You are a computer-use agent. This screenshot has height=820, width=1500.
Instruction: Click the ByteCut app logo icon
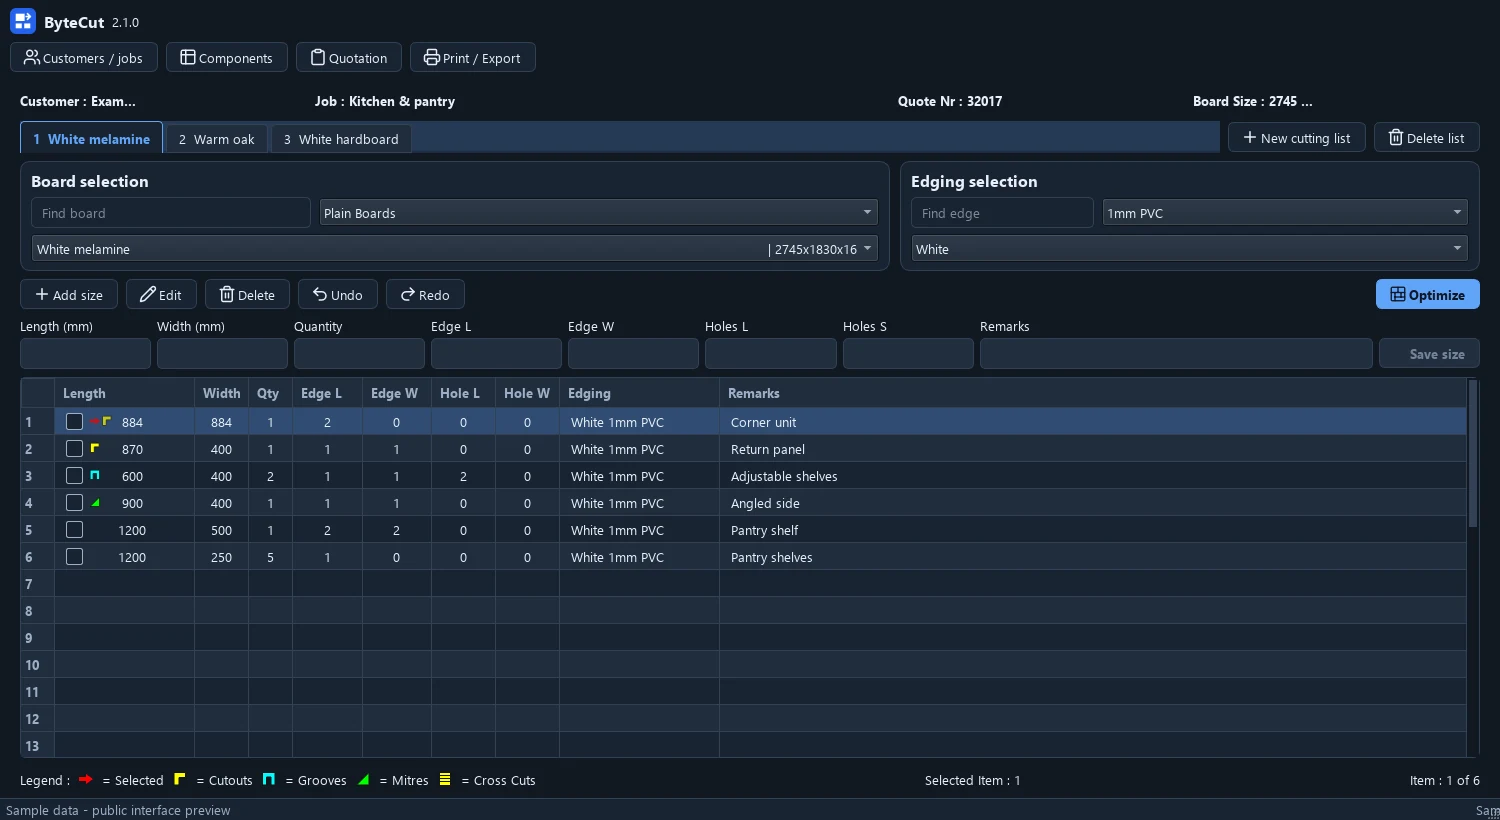[23, 21]
